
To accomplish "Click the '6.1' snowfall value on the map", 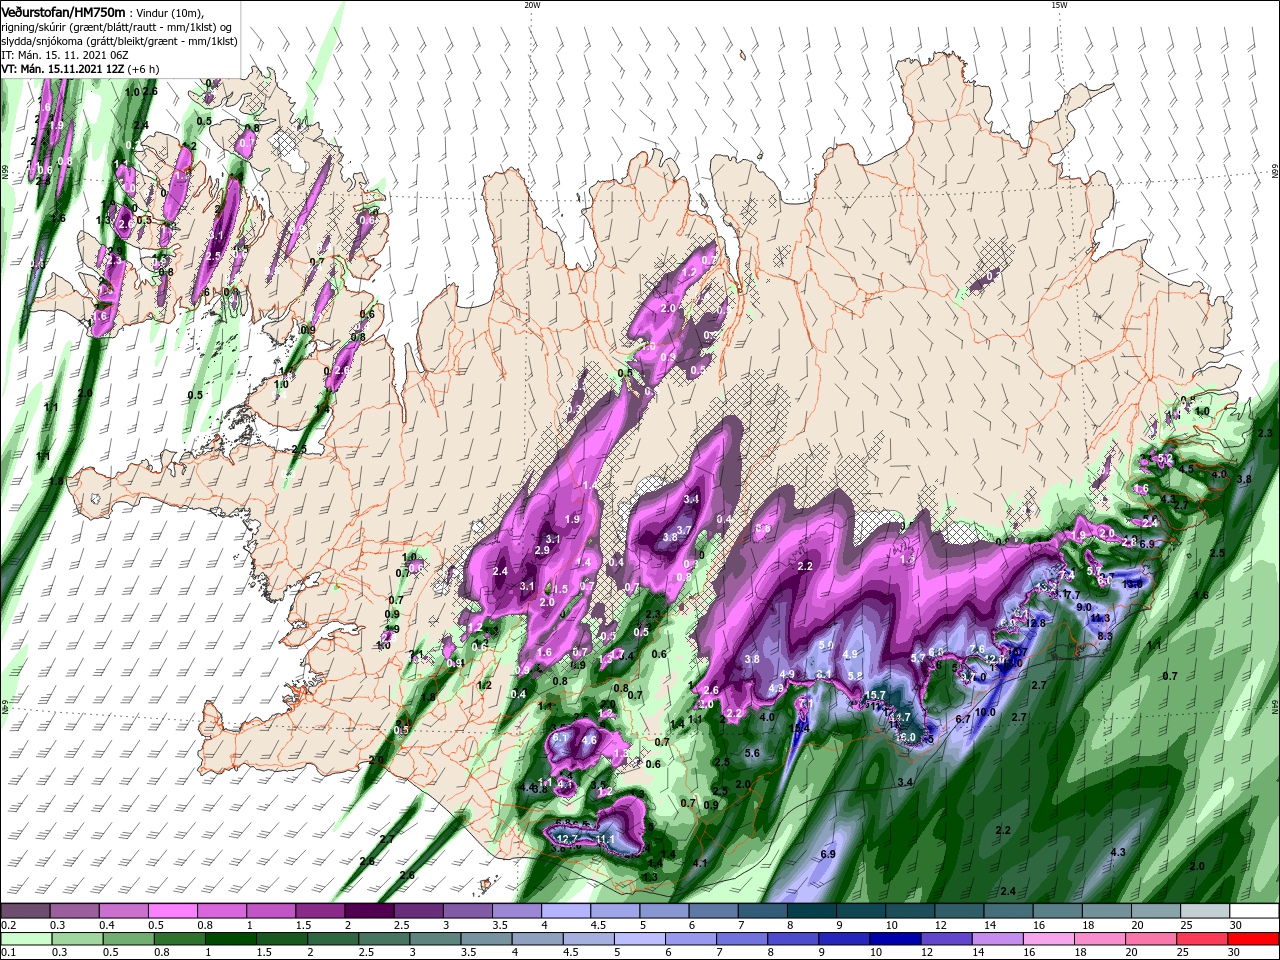I will pyautogui.click(x=560, y=738).
